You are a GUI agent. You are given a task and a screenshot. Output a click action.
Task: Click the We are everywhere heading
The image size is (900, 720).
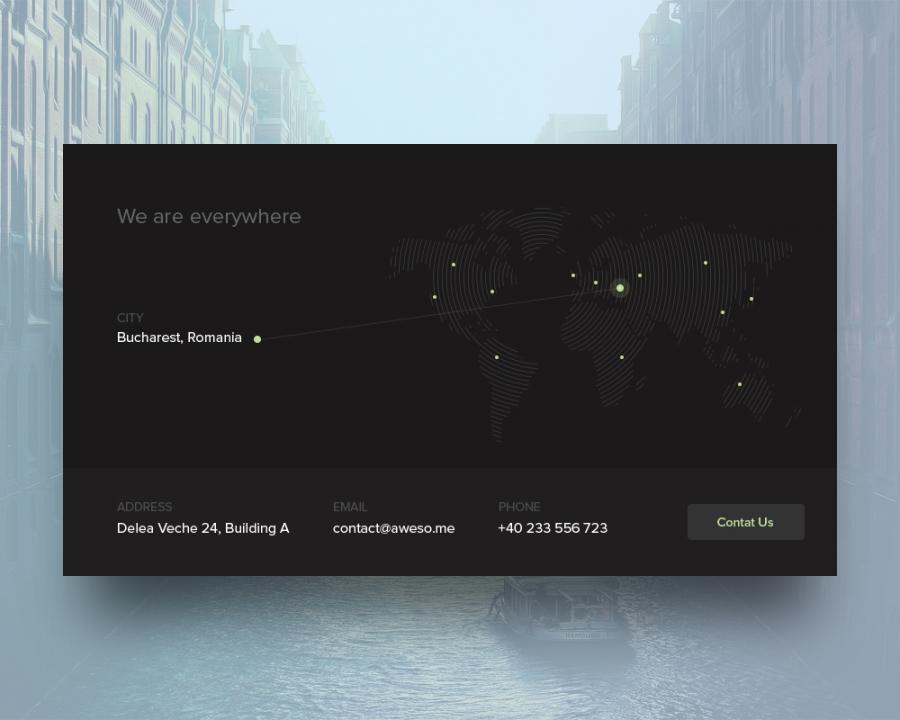point(209,216)
